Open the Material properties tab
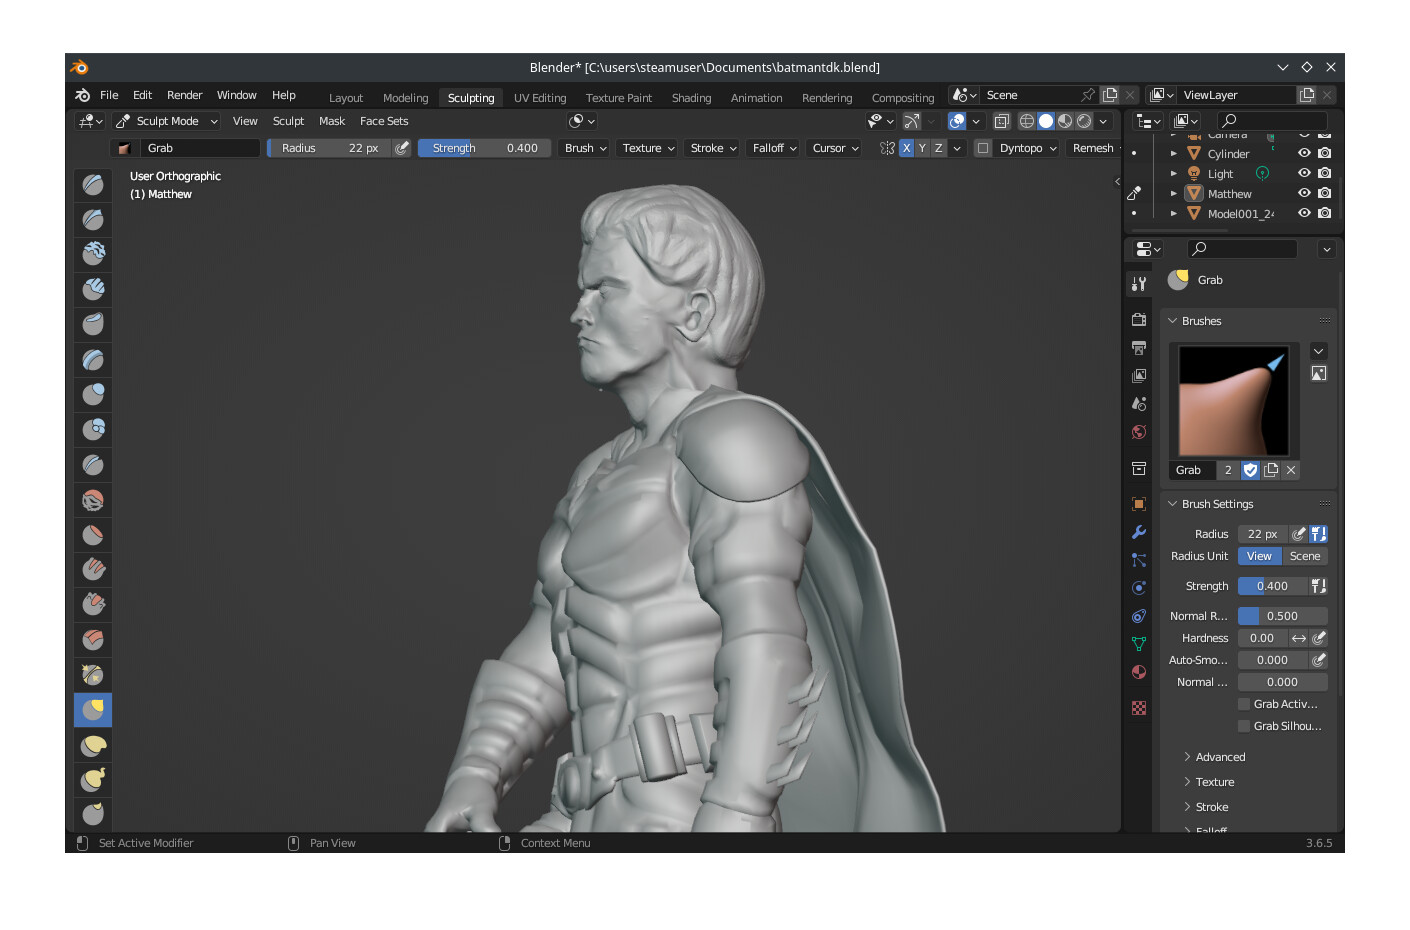1410x930 pixels. [x=1139, y=672]
